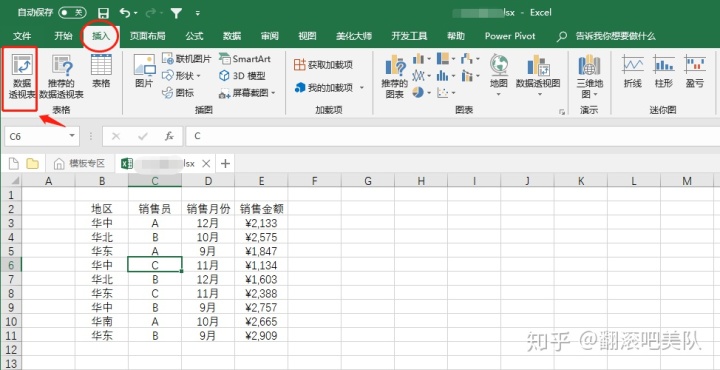Open the folder icon in tab bar
The height and width of the screenshot is (370, 720).
point(32,163)
